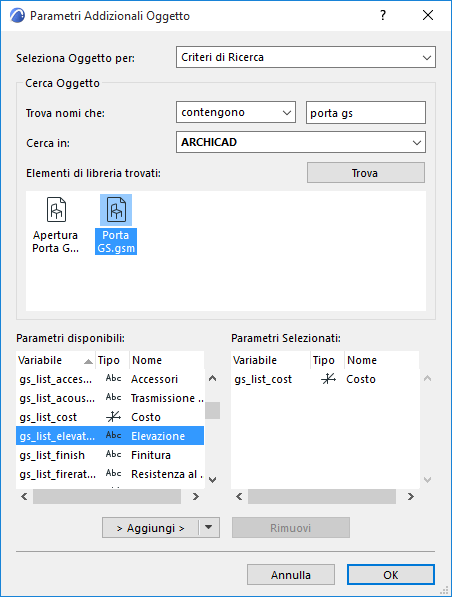Close the Parametri Addizionali Oggetto dialog
Image resolution: width=452 pixels, height=597 pixels.
[x=428, y=15]
